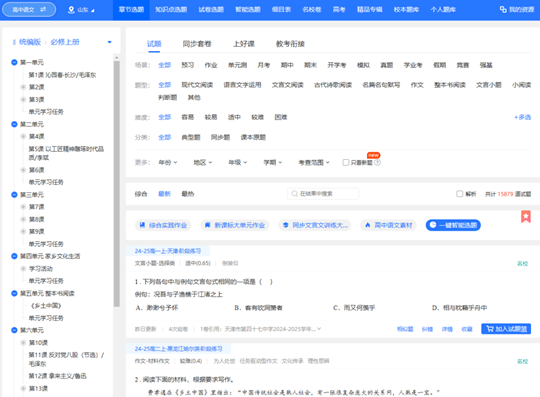Viewport: 540px width, 397px height.
Task: Open the 地区 filter dropdown
Action: tap(203, 163)
